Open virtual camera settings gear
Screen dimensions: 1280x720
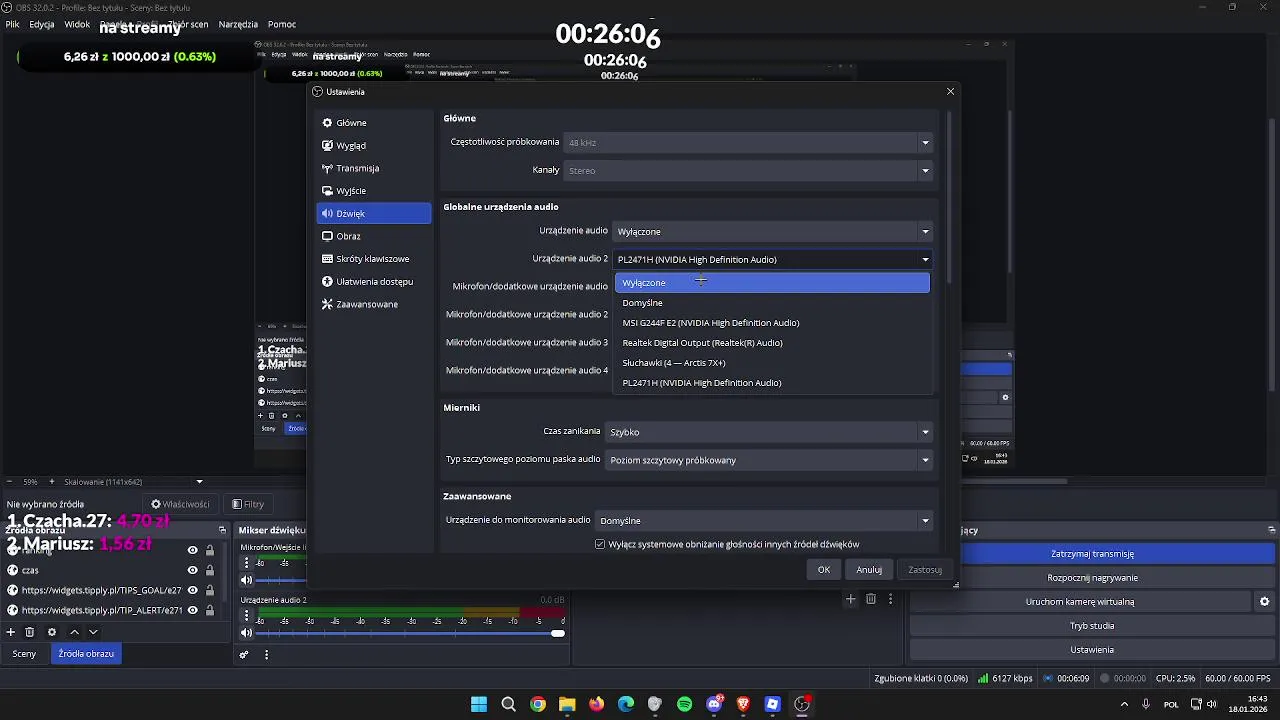tap(1264, 602)
